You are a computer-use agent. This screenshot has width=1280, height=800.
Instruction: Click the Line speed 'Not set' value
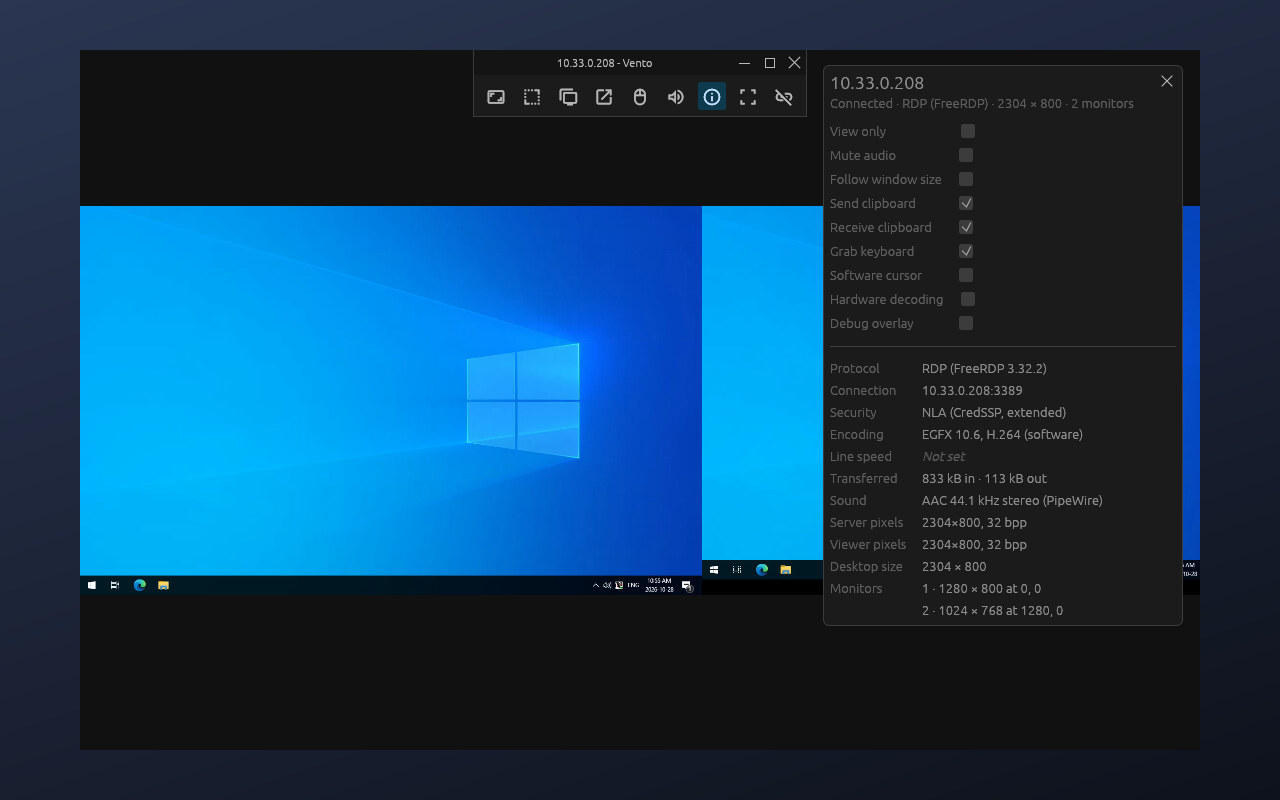[x=944, y=457]
